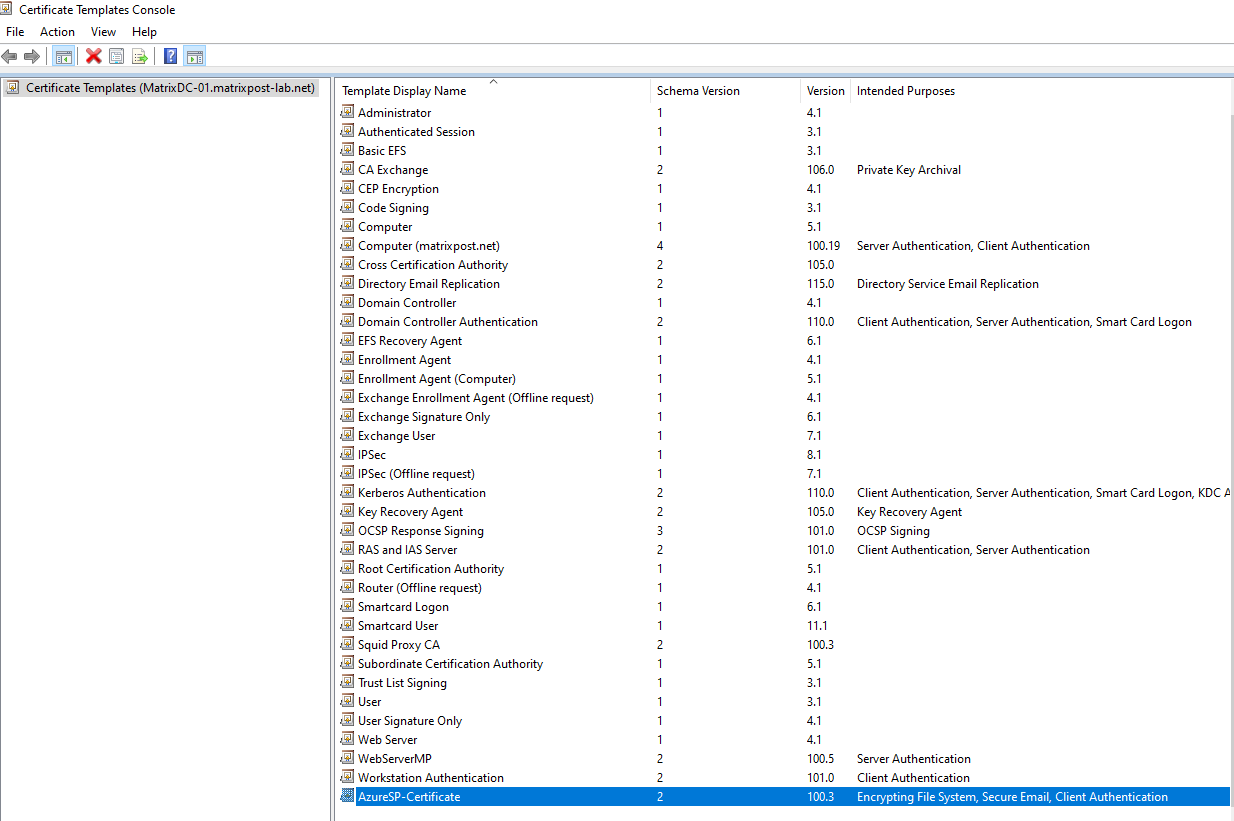
Task: Click the Certificate Templates node icon in tree
Action: (13, 88)
